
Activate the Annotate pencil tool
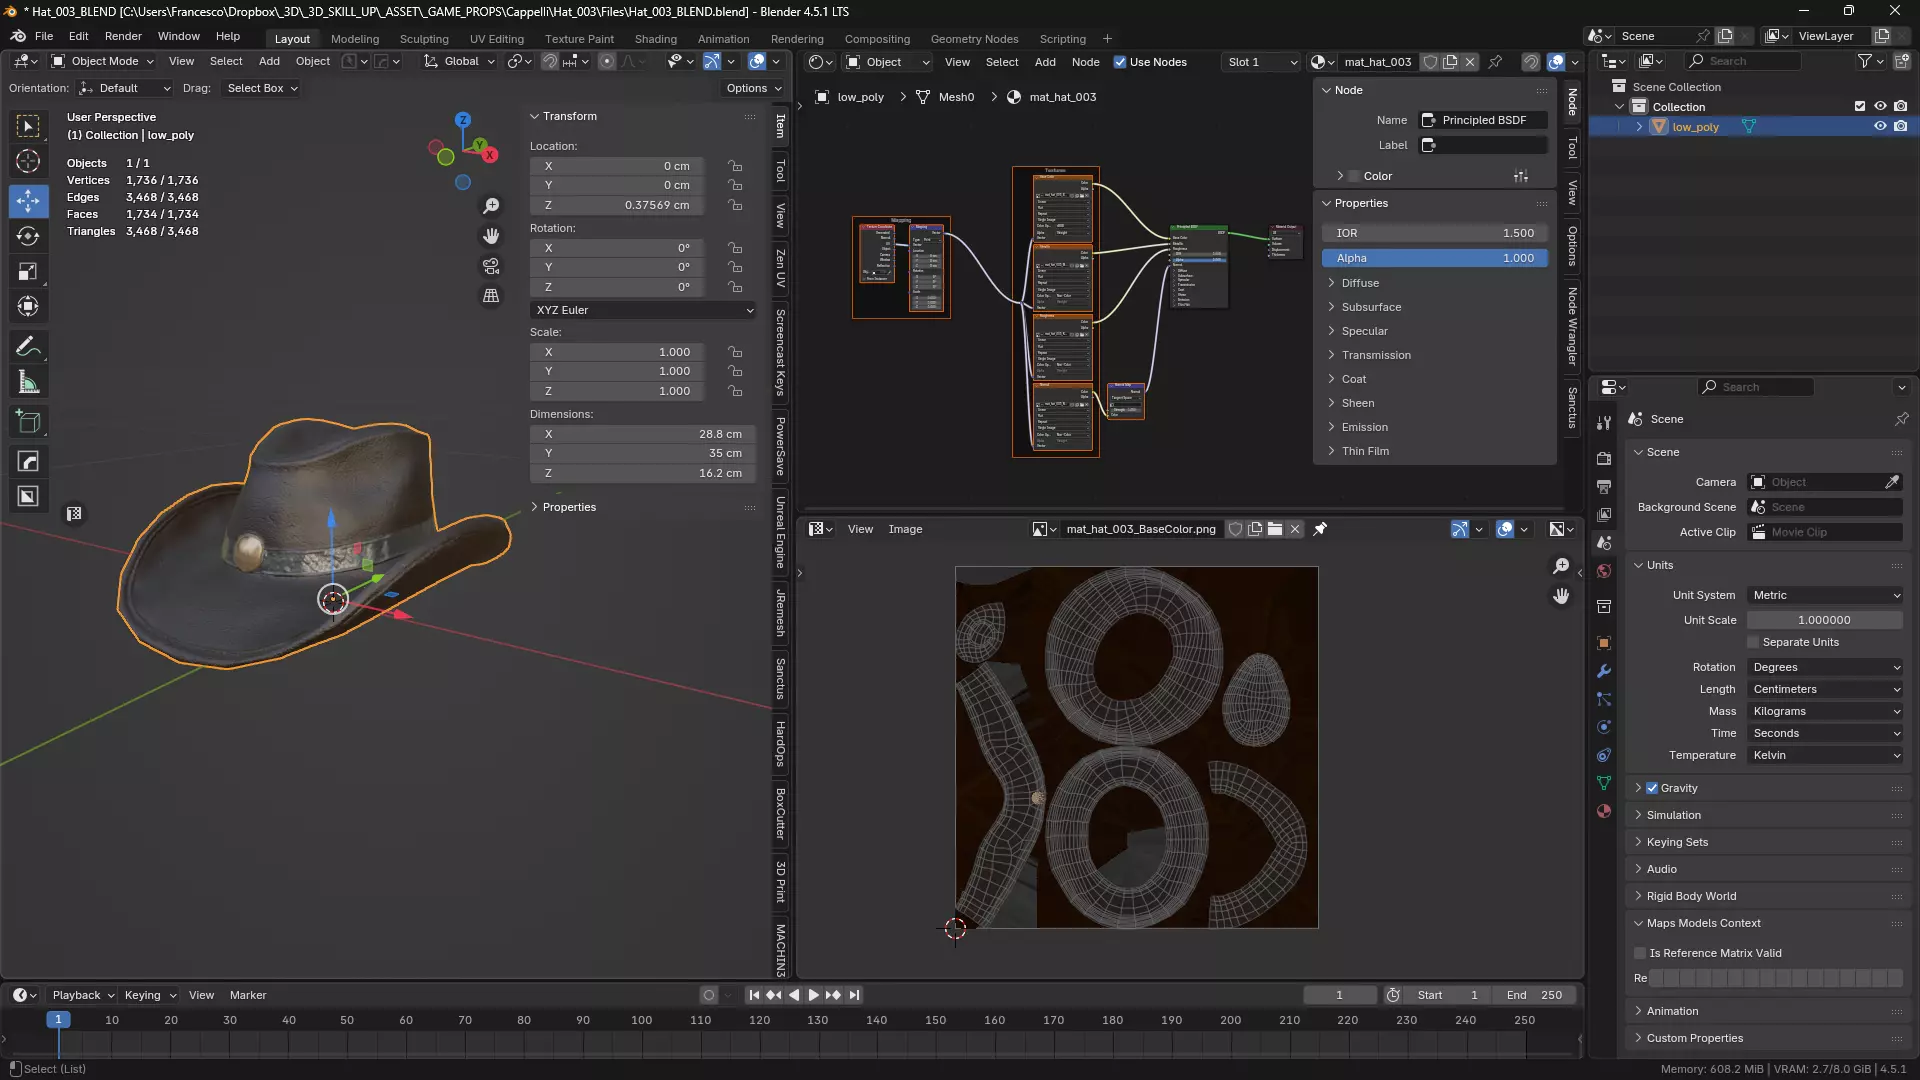28,347
